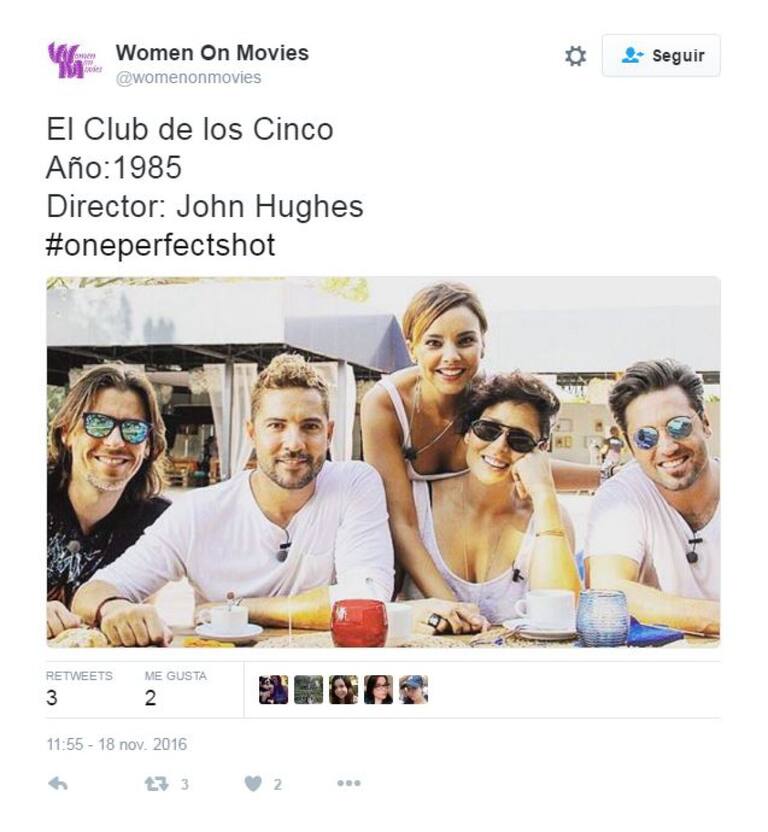Open the gear settings dropdown
Viewport: 768px width, 832px height.
[x=575, y=56]
